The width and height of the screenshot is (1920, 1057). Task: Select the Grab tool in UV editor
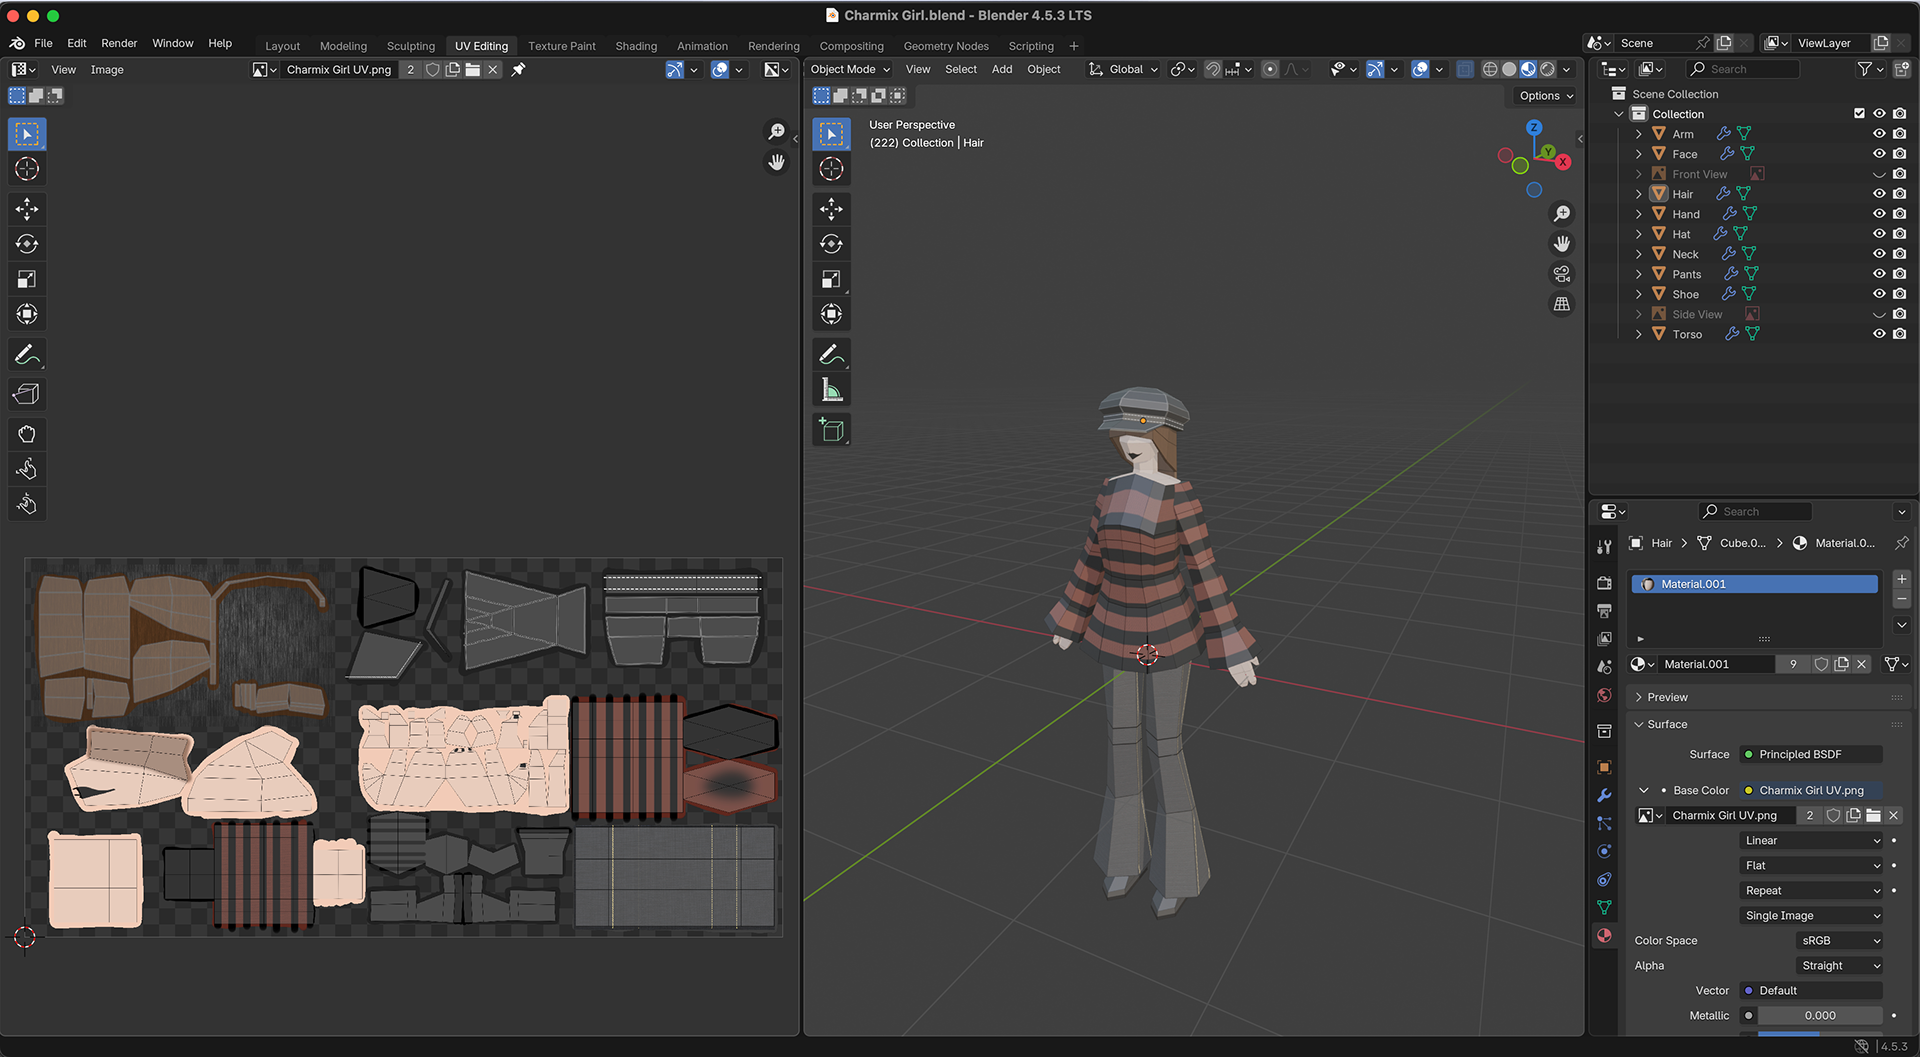point(27,434)
